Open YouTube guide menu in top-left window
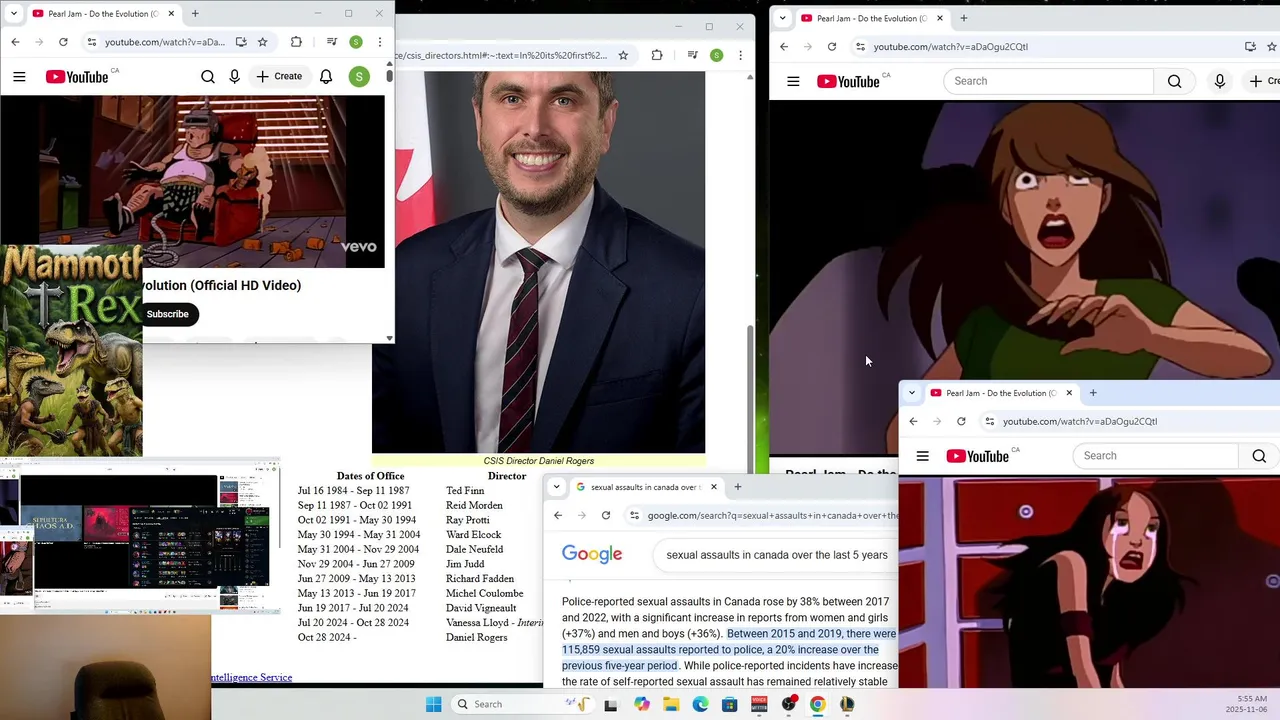1280x720 pixels. click(19, 76)
